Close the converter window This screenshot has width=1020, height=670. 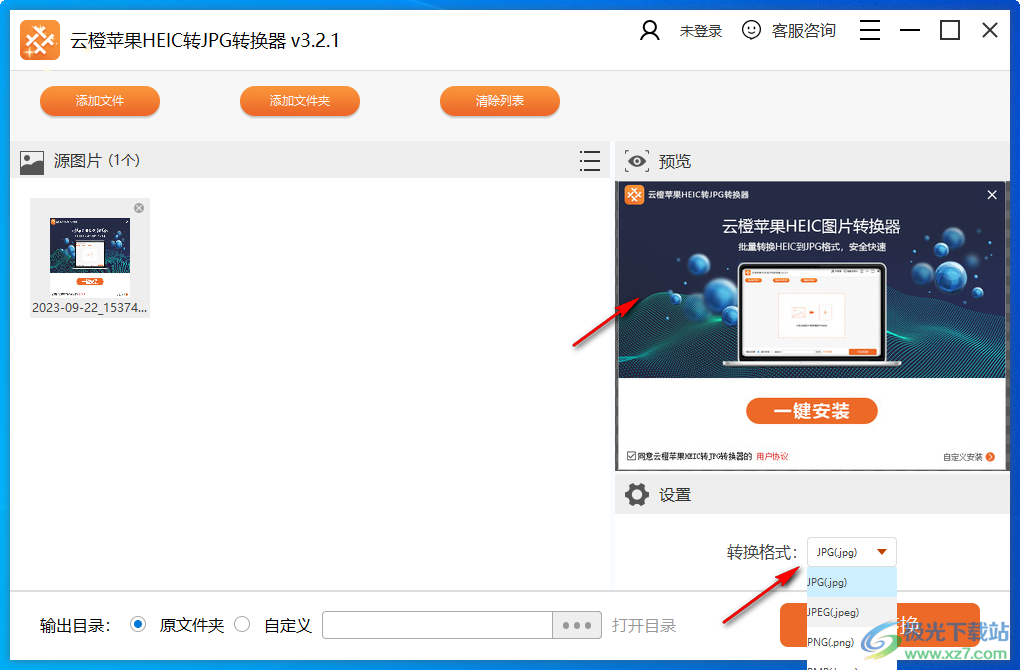pyautogui.click(x=989, y=30)
